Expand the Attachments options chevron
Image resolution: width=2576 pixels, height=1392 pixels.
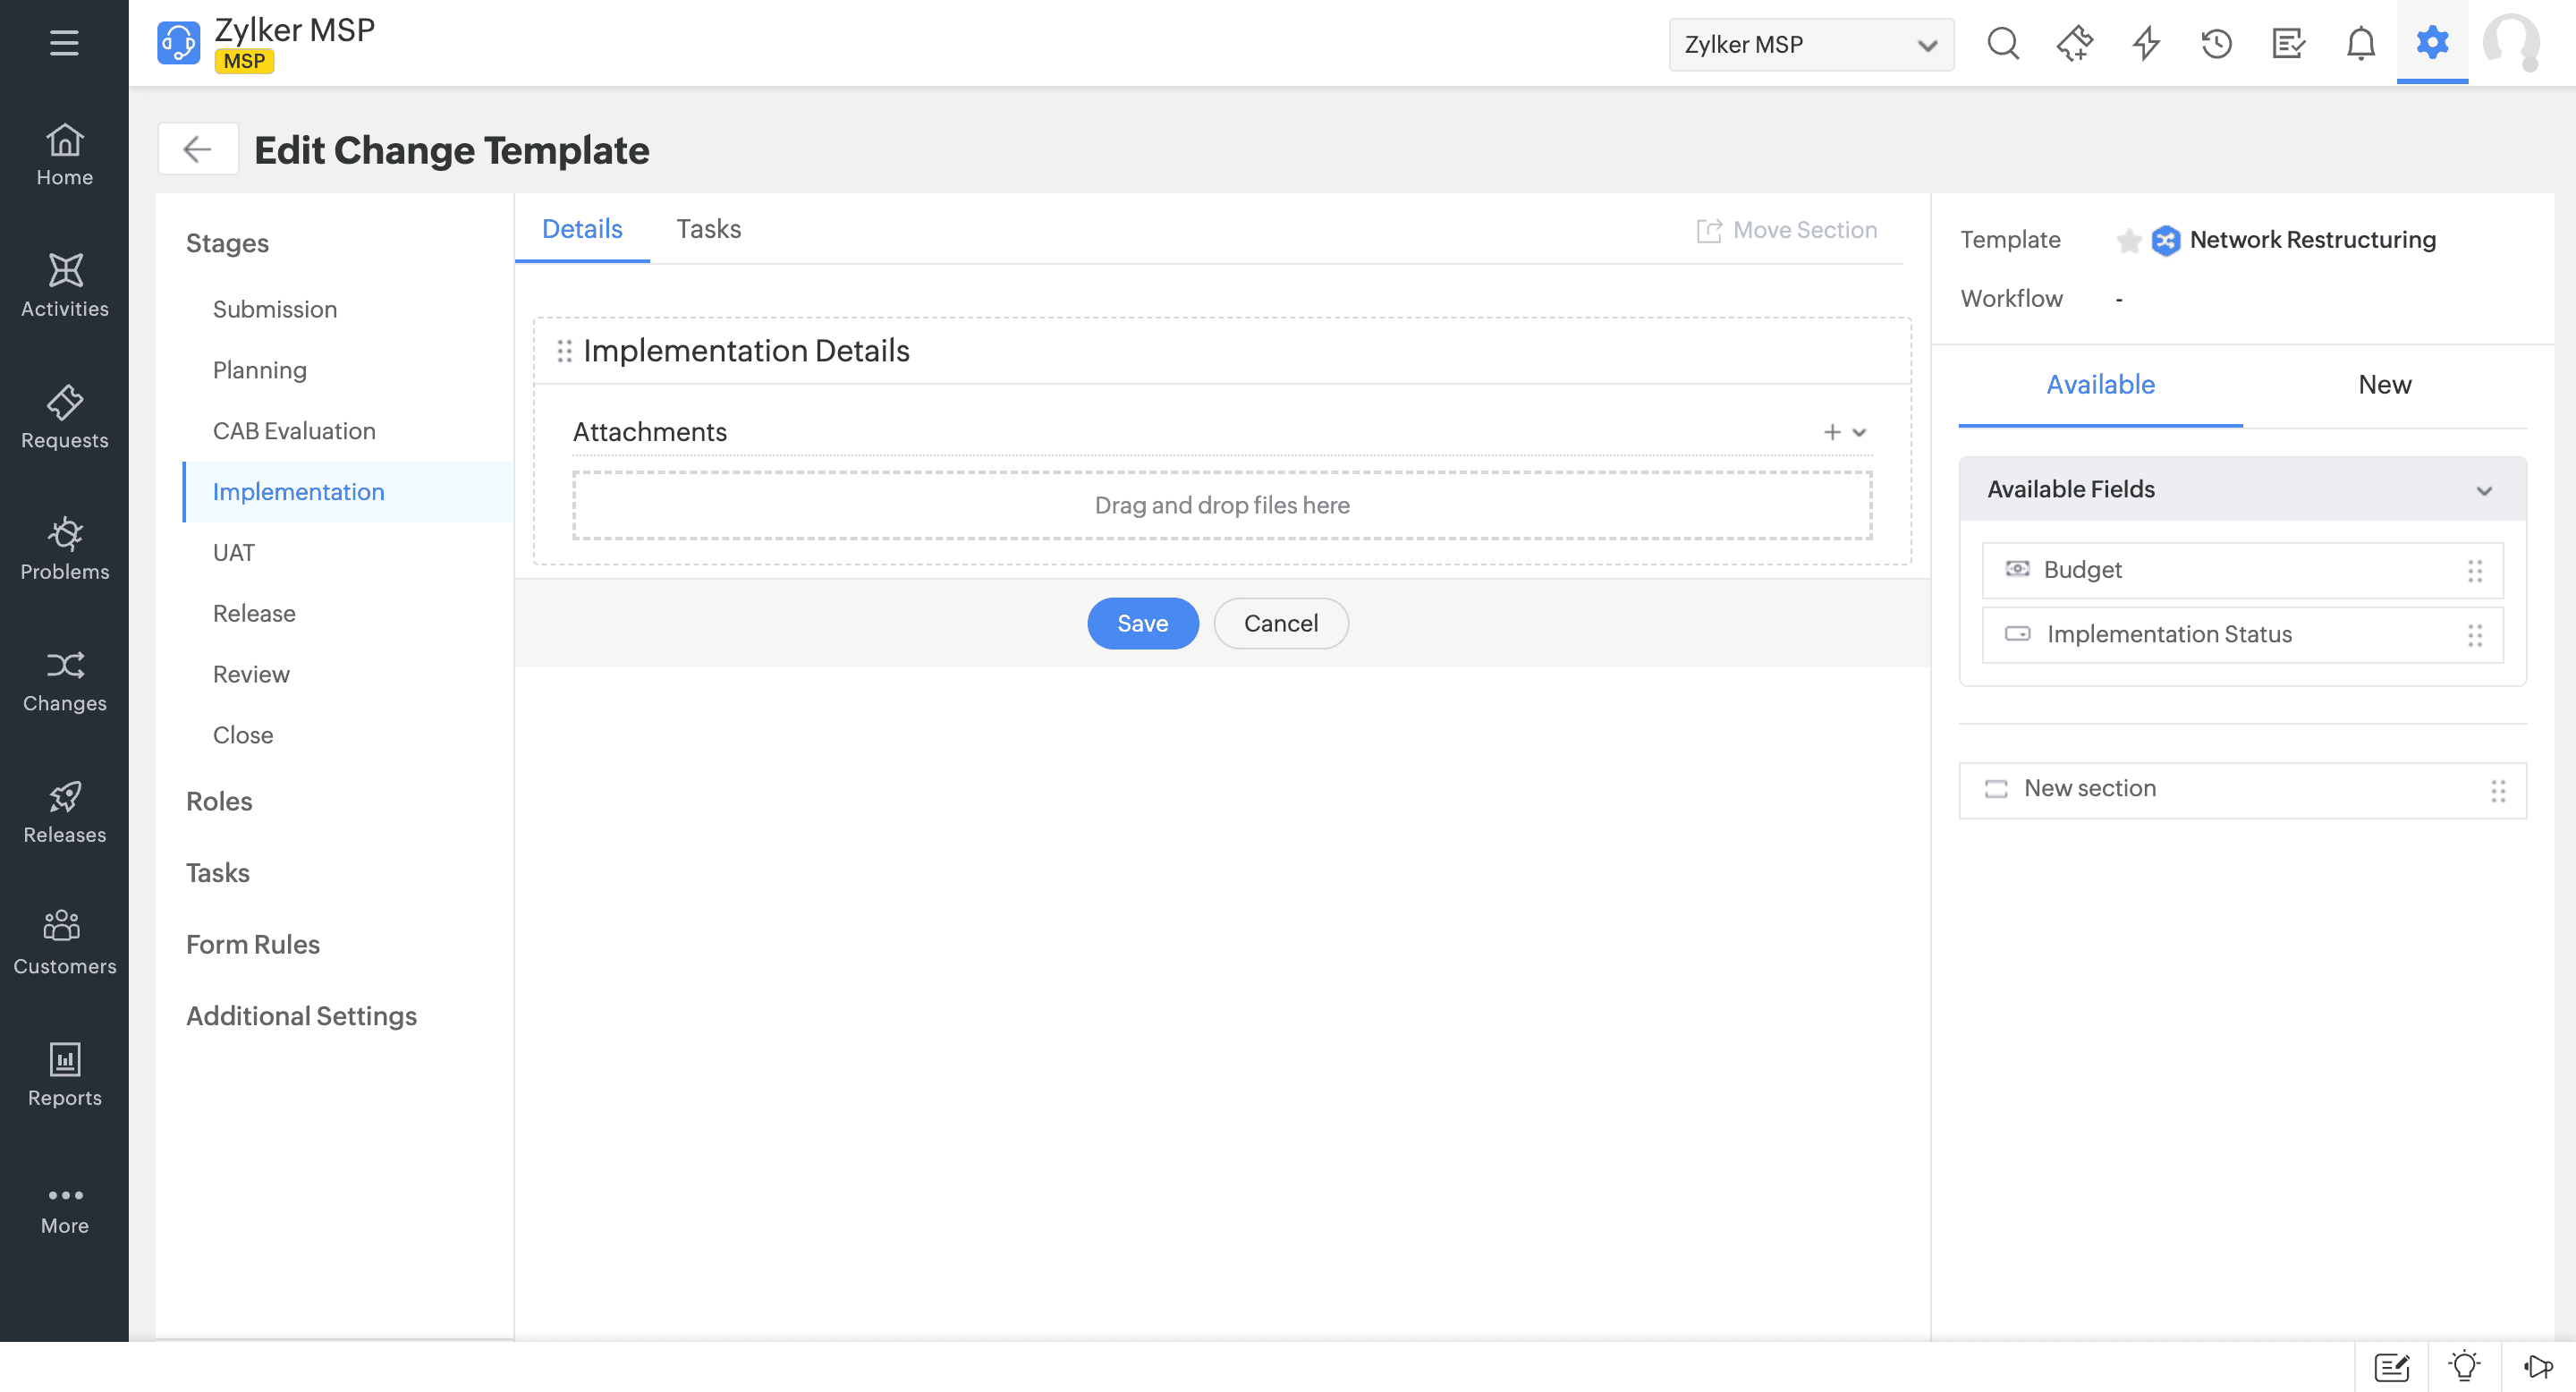click(1859, 432)
